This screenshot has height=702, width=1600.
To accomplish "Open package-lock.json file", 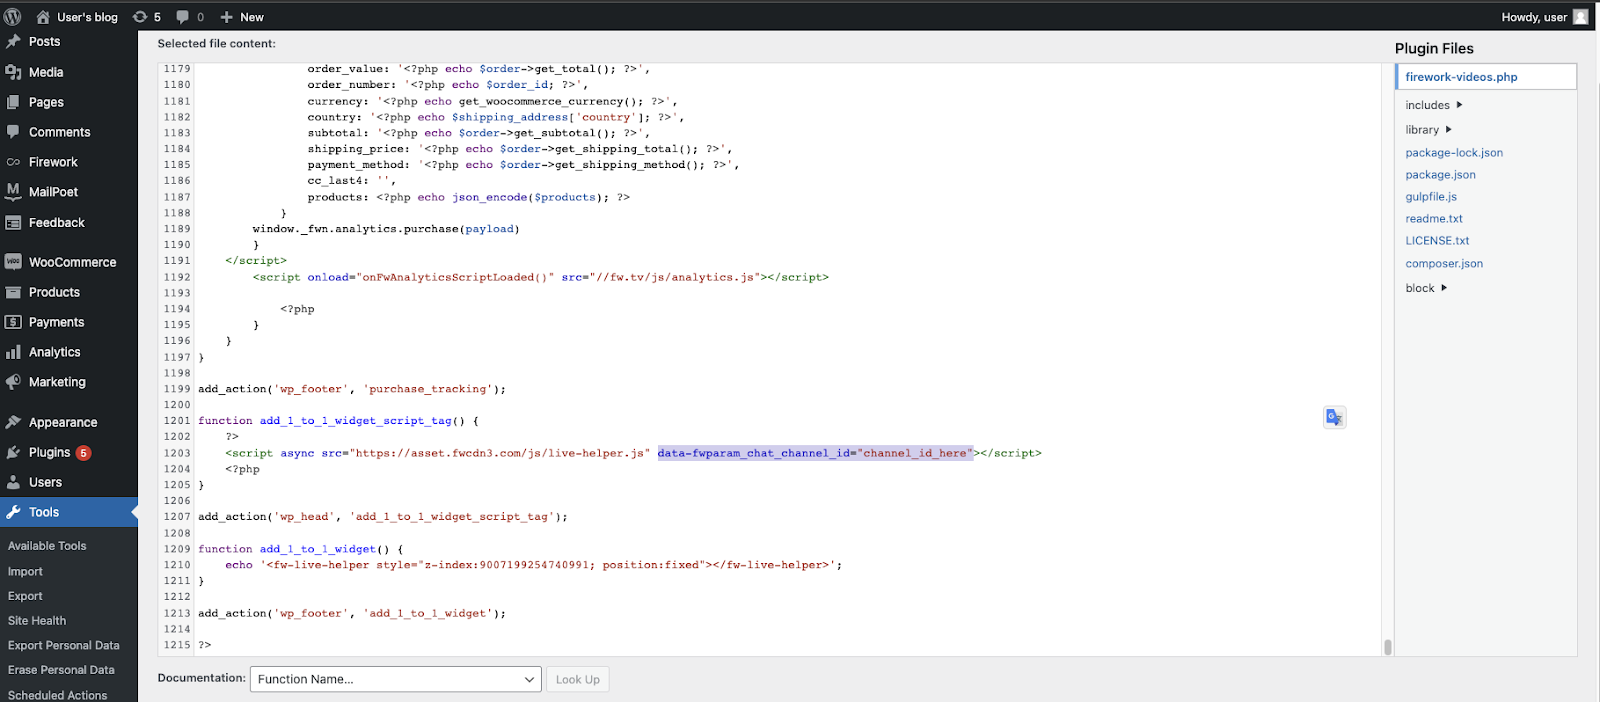I will click(1454, 153).
